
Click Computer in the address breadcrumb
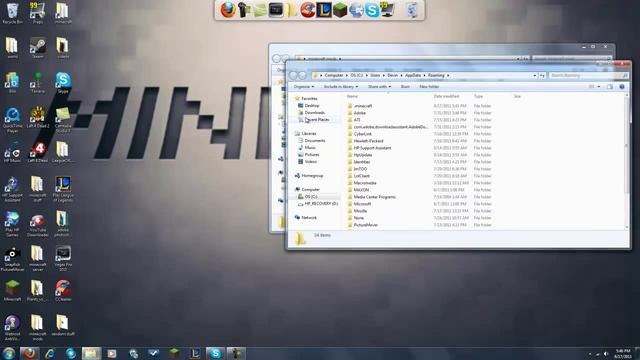334,76
